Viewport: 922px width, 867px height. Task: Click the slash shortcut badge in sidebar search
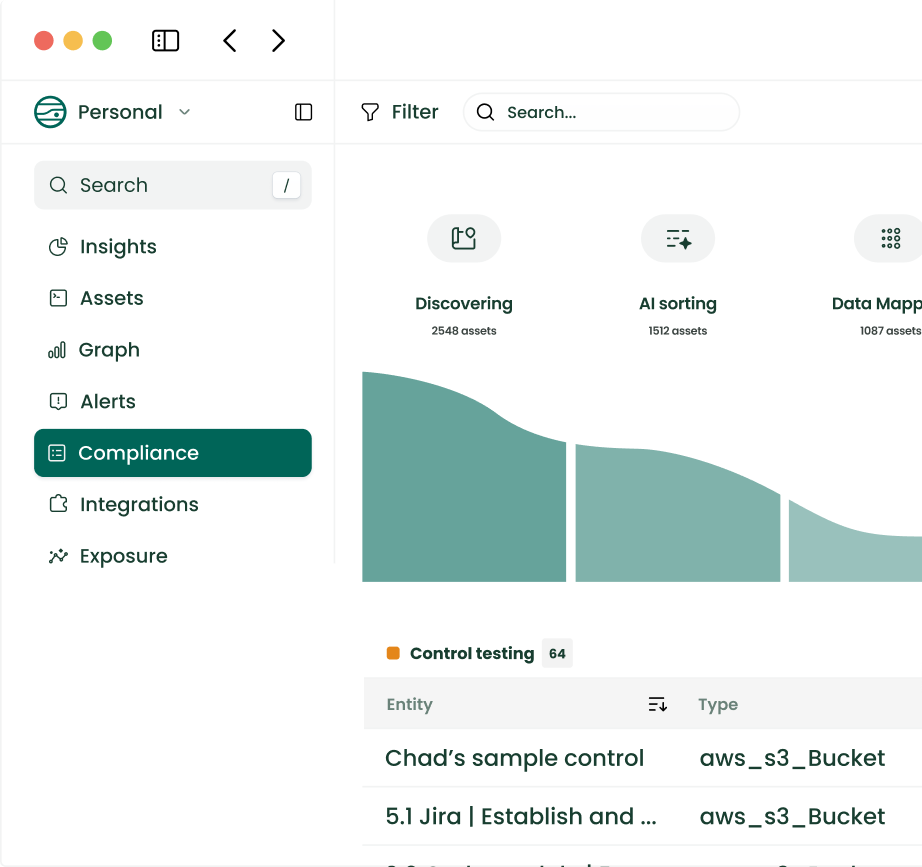286,185
